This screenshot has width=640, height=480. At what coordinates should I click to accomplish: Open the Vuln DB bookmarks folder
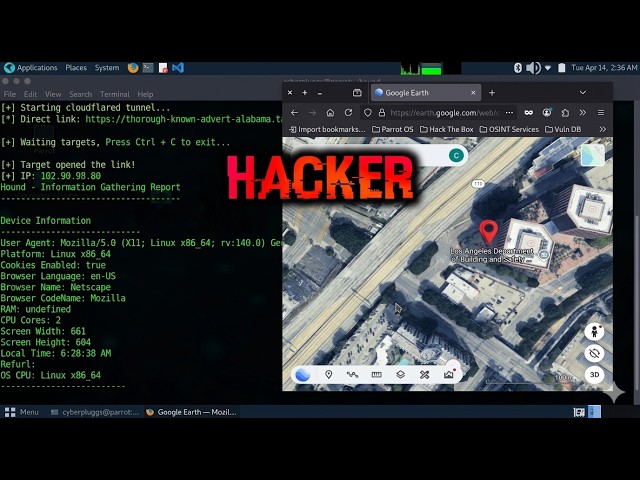[x=563, y=129]
